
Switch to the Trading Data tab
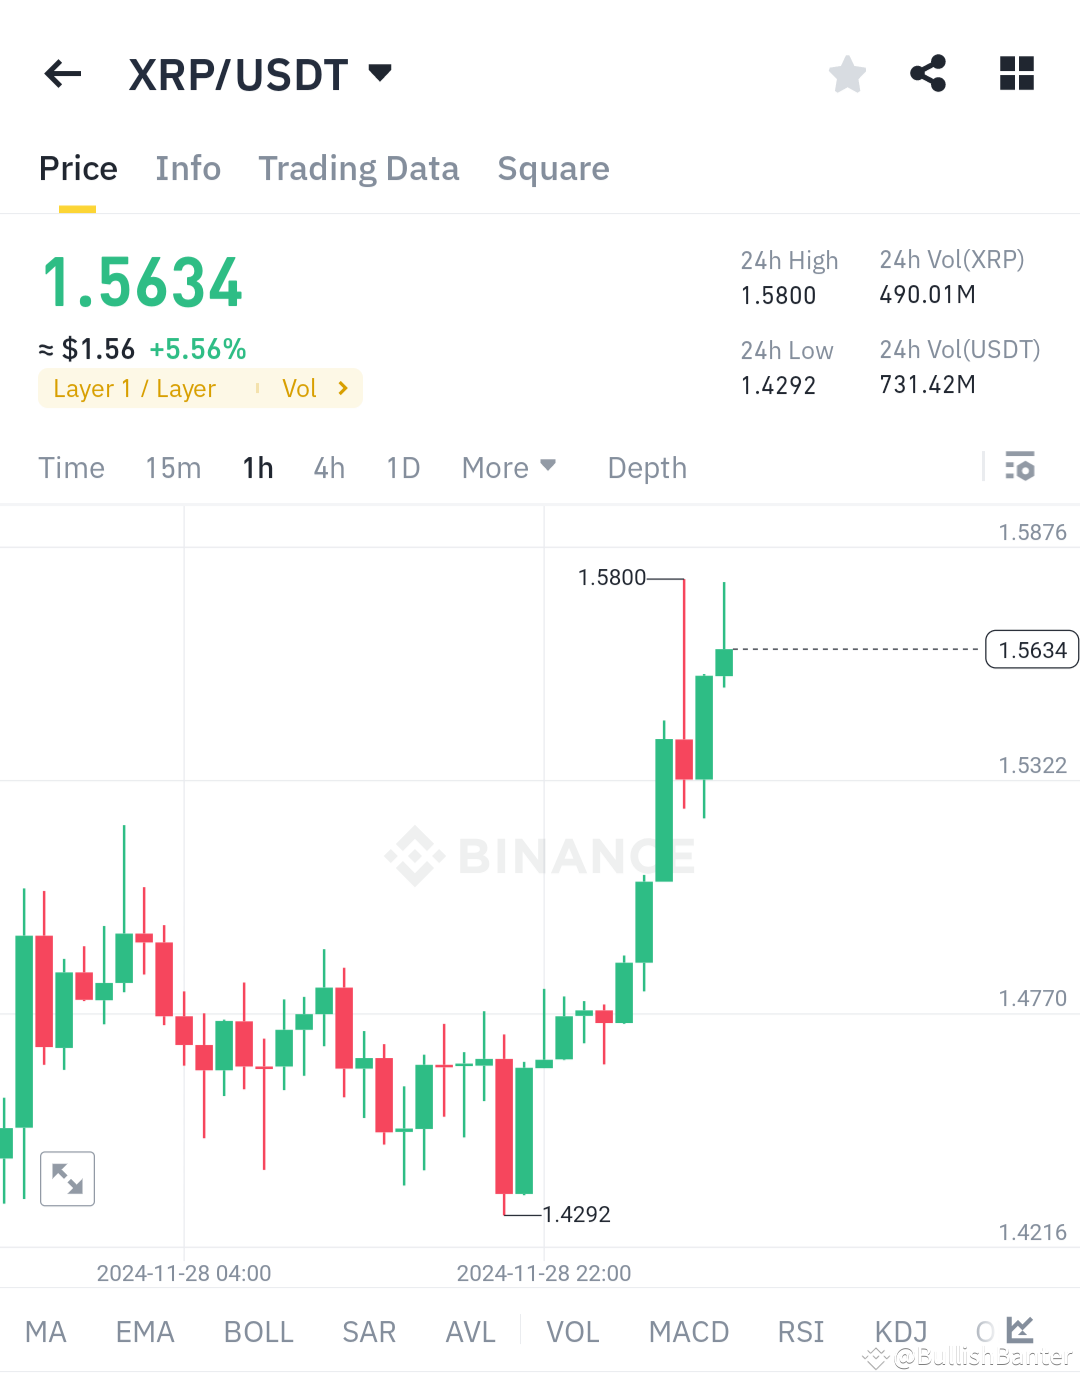[x=359, y=168]
